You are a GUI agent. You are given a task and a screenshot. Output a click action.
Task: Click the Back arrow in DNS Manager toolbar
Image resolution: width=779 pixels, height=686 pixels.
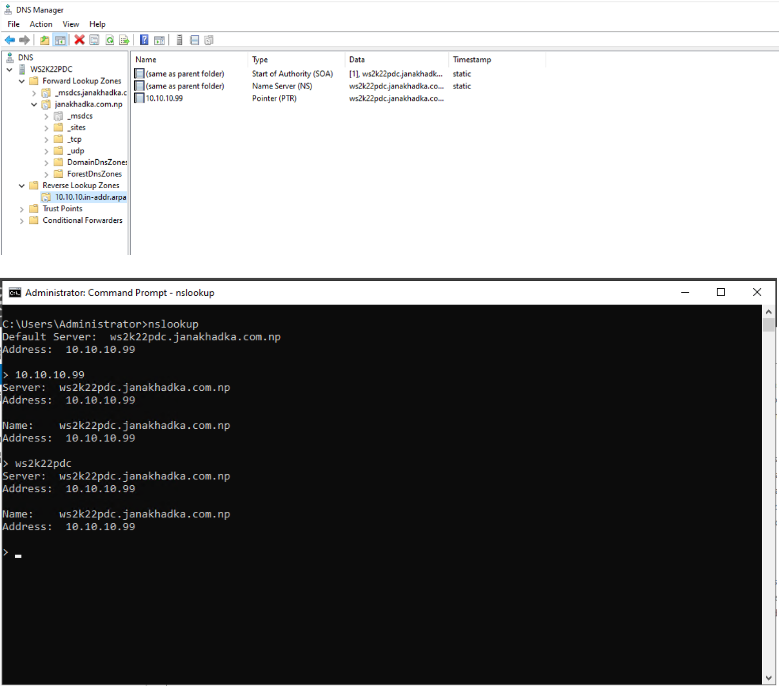(x=10, y=40)
